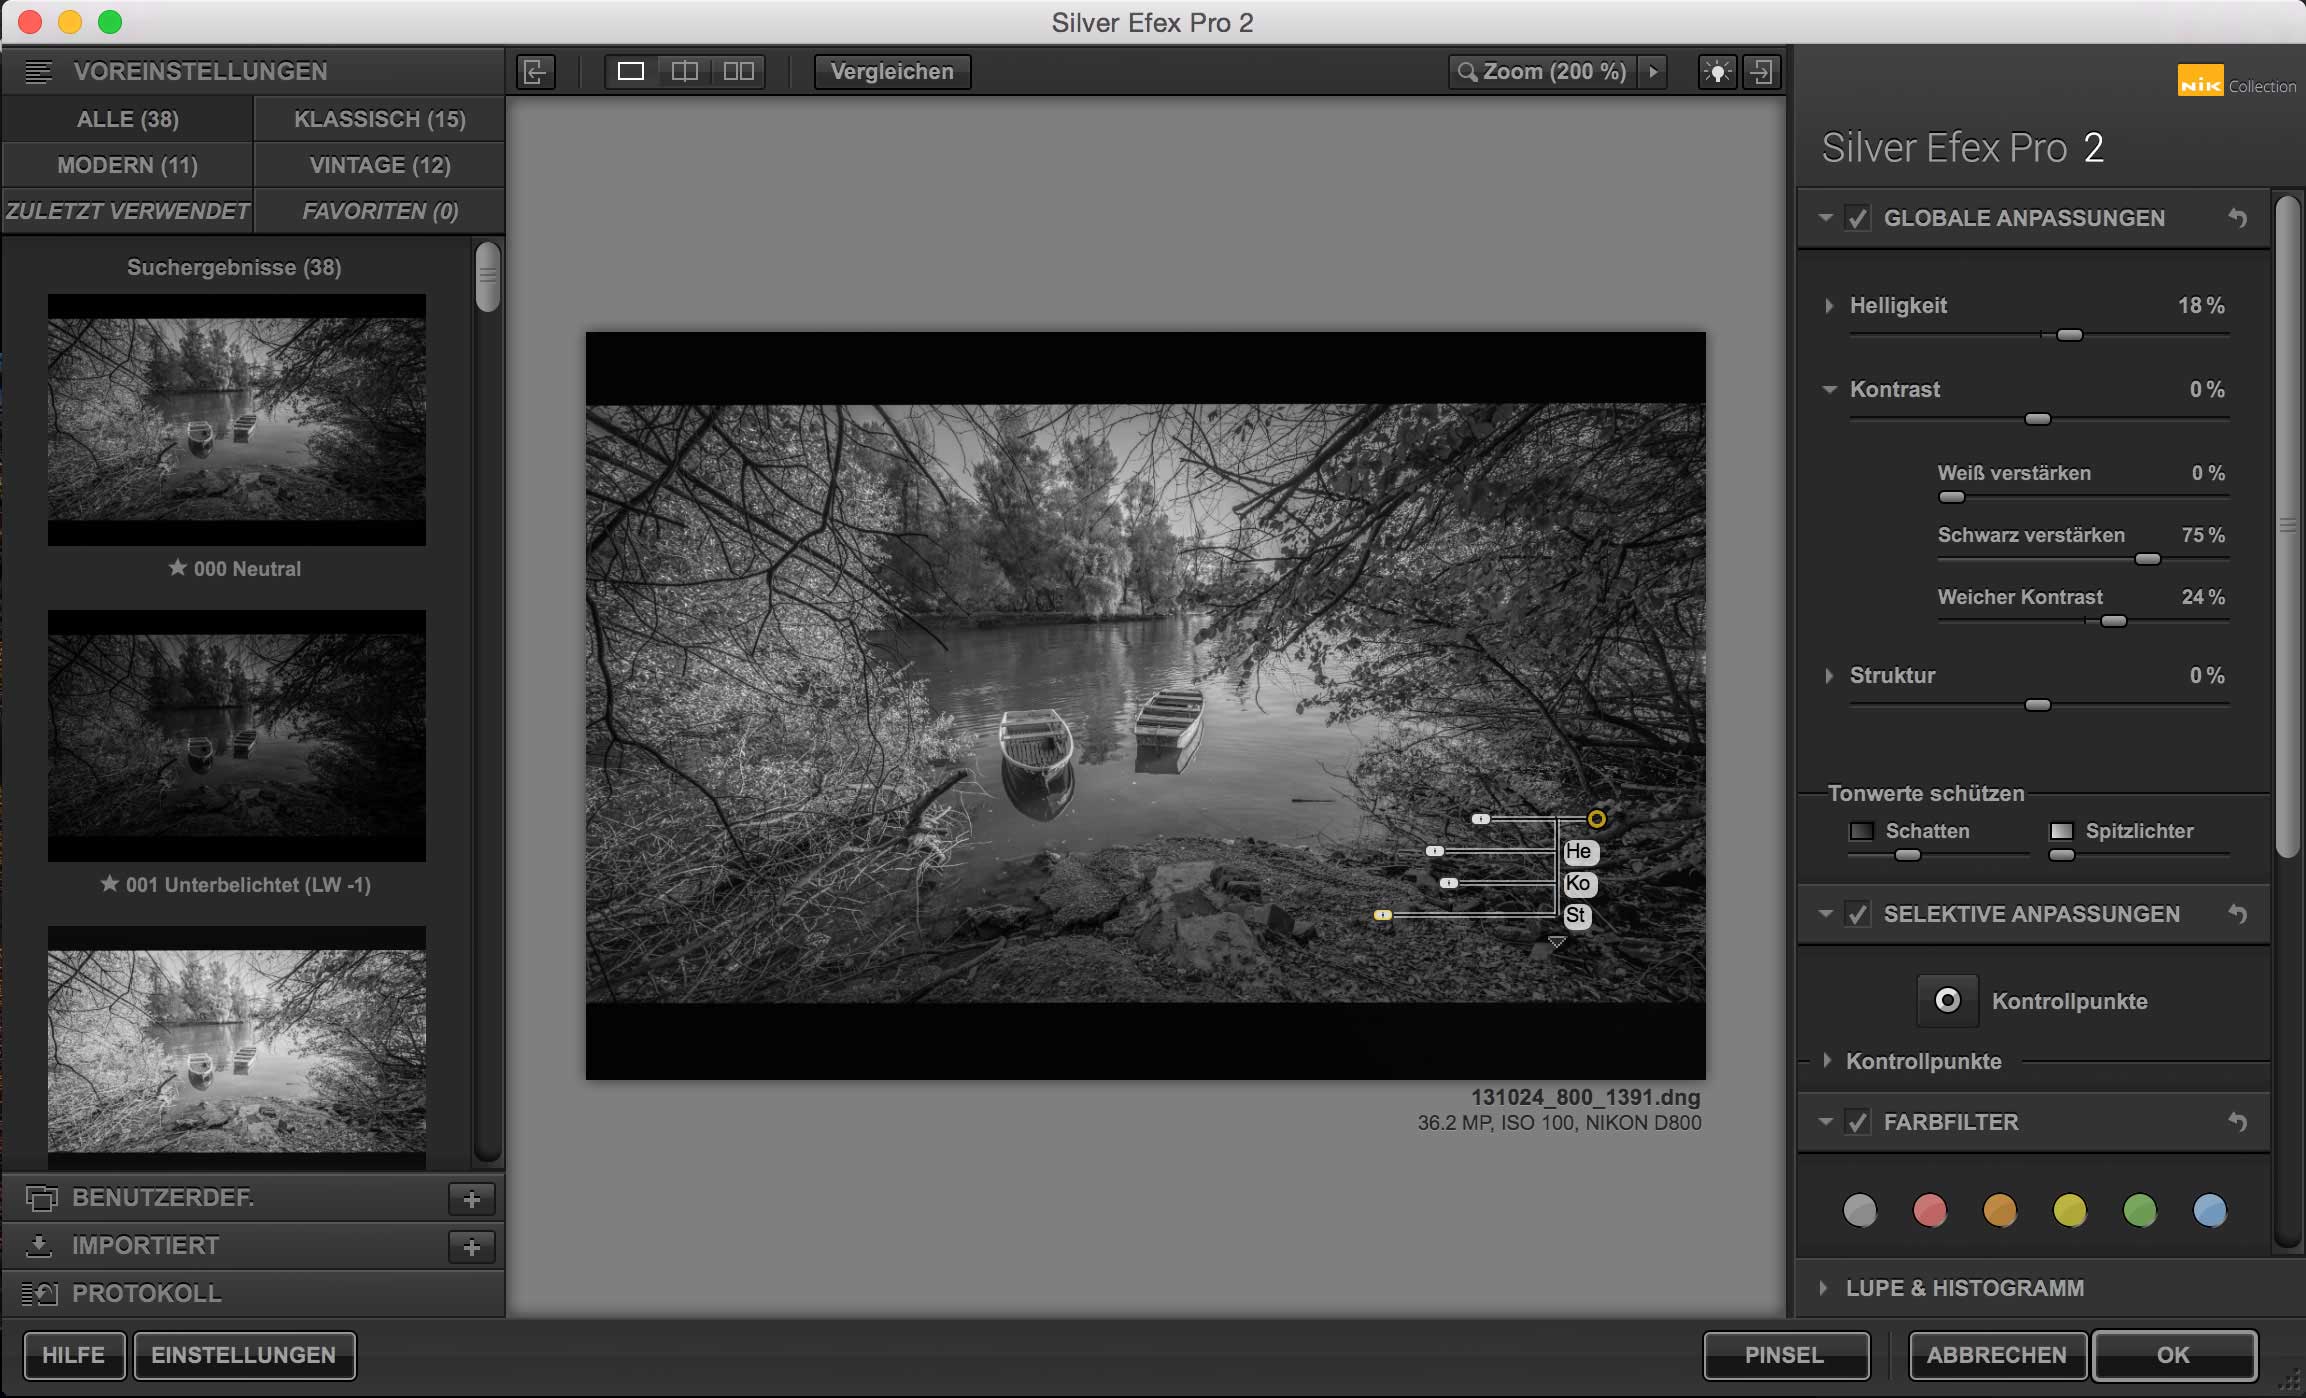2306x1398 pixels.
Task: Select the Klassisch (15) presets tab
Action: [379, 119]
